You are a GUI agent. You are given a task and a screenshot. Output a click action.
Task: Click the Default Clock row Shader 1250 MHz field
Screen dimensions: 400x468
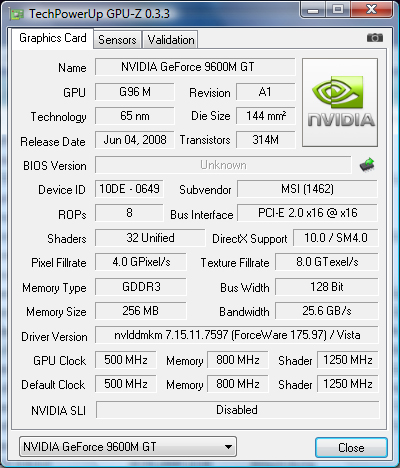(x=348, y=384)
